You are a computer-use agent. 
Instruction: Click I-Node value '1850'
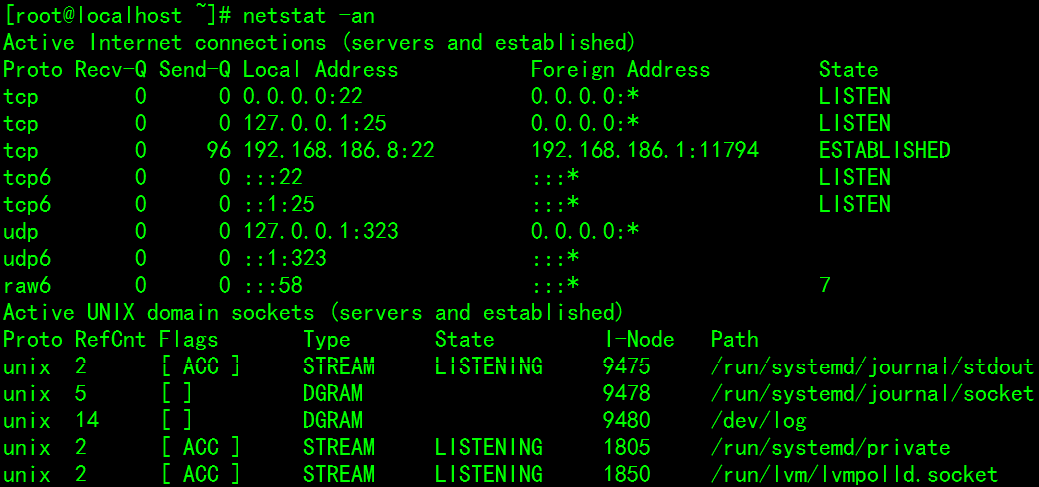pos(627,475)
